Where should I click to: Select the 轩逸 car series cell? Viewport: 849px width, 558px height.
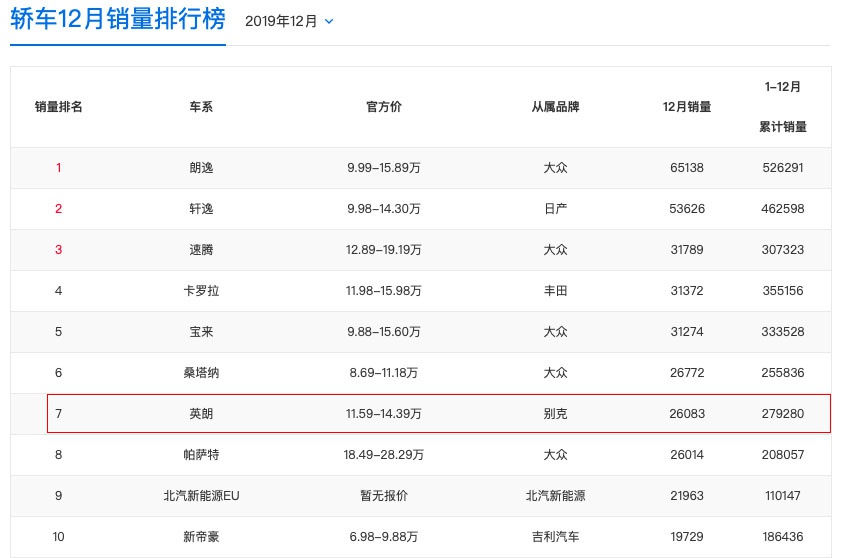[201, 209]
